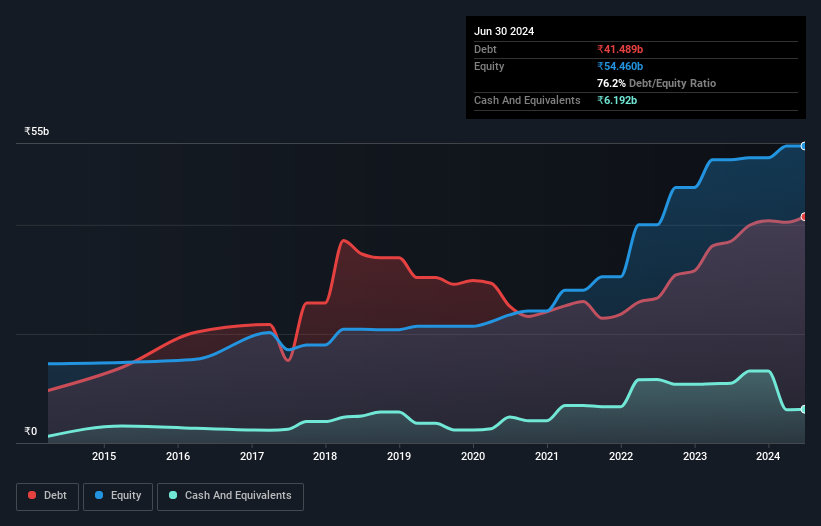This screenshot has width=821, height=526.
Task: Click the ₹0 y-axis label
Action: click(x=31, y=431)
